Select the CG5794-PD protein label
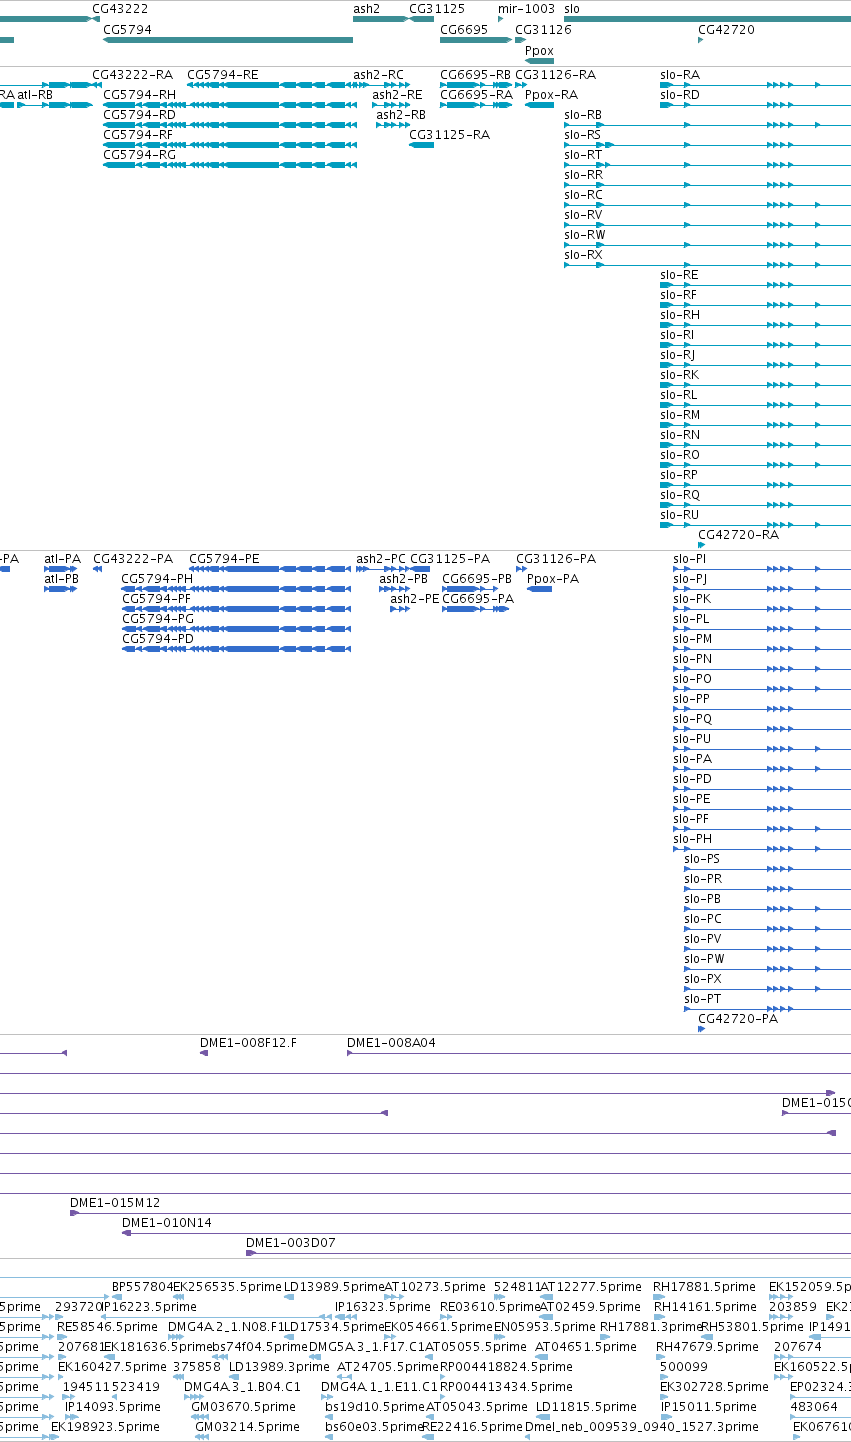 pyautogui.click(x=158, y=639)
